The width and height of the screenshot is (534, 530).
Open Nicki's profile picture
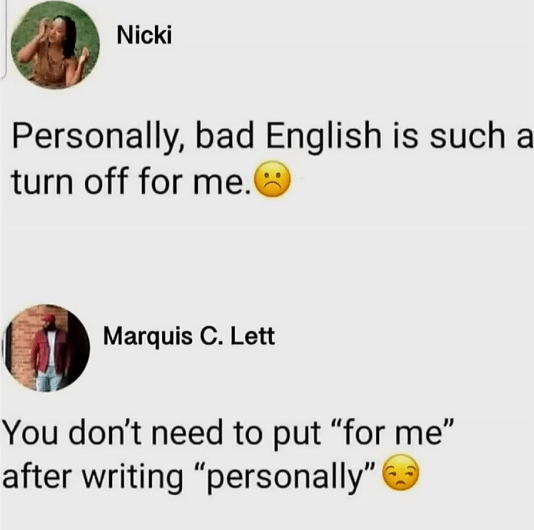55,45
